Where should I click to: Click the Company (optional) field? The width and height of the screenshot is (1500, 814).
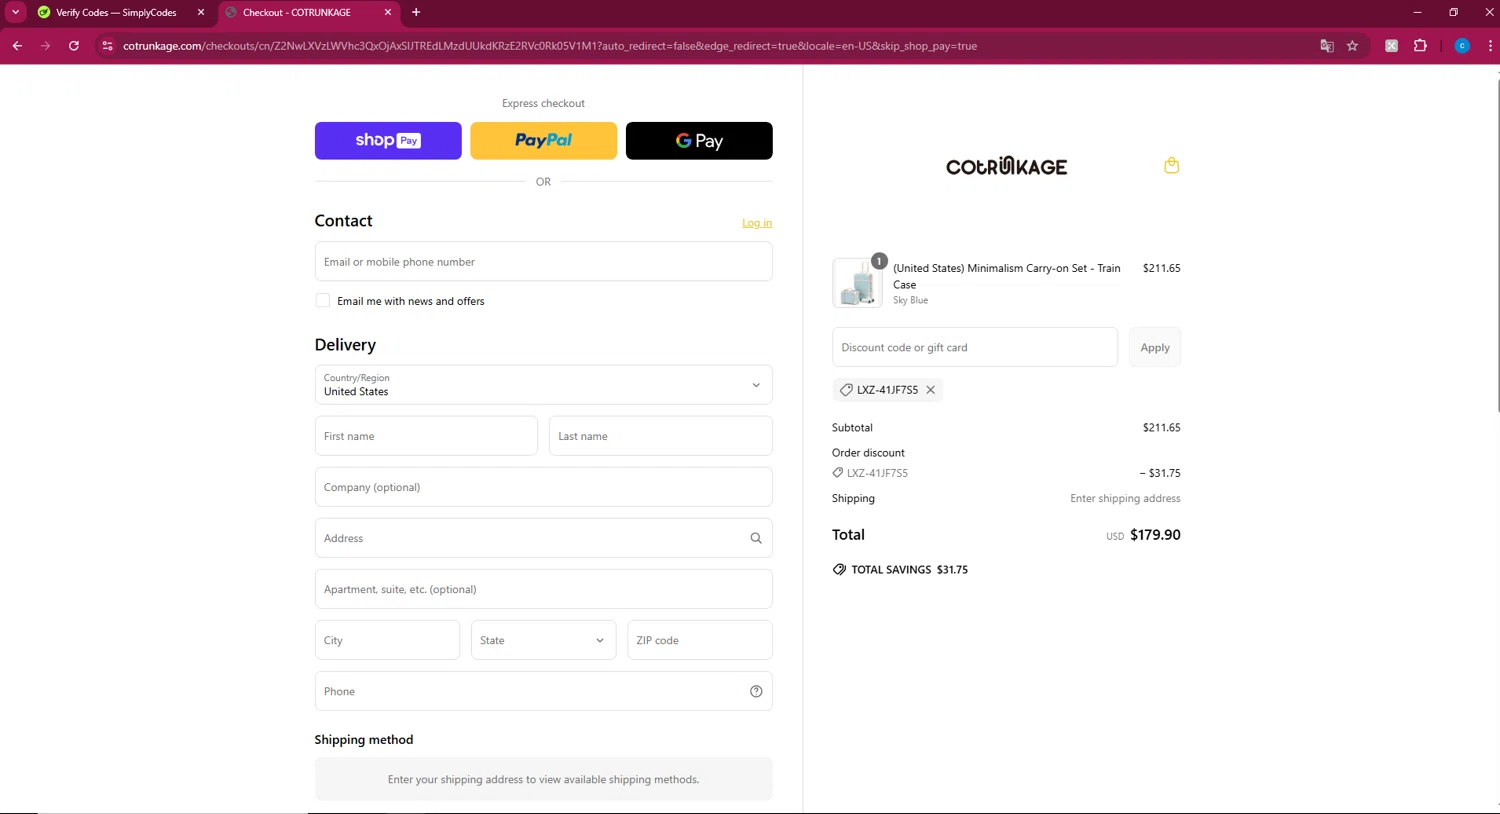point(543,487)
